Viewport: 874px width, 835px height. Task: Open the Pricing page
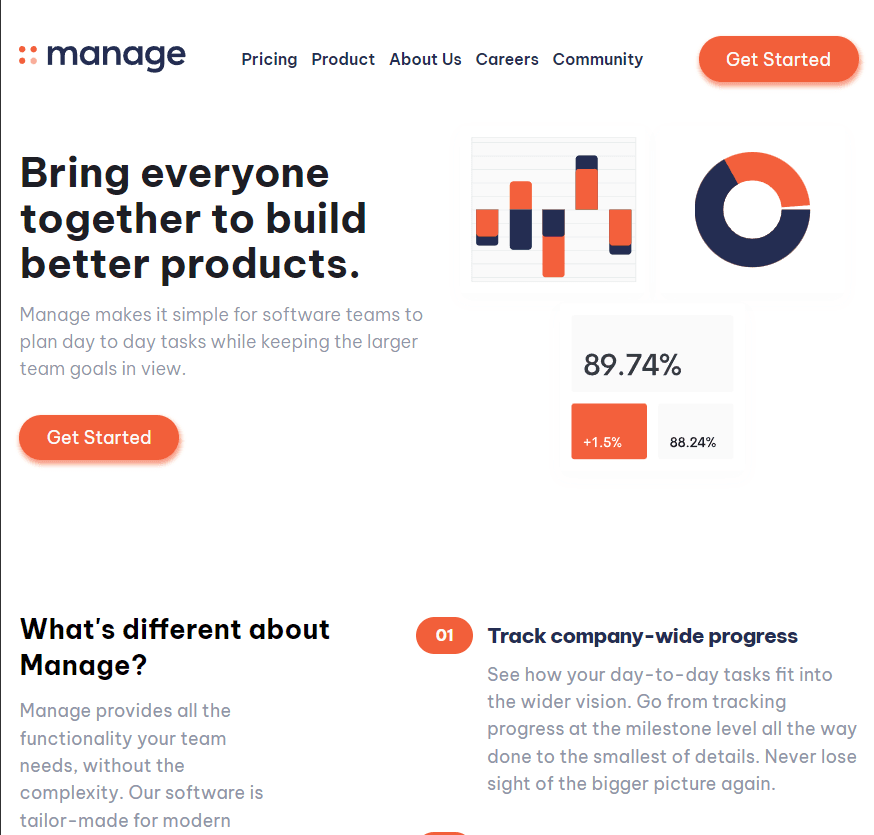click(269, 59)
